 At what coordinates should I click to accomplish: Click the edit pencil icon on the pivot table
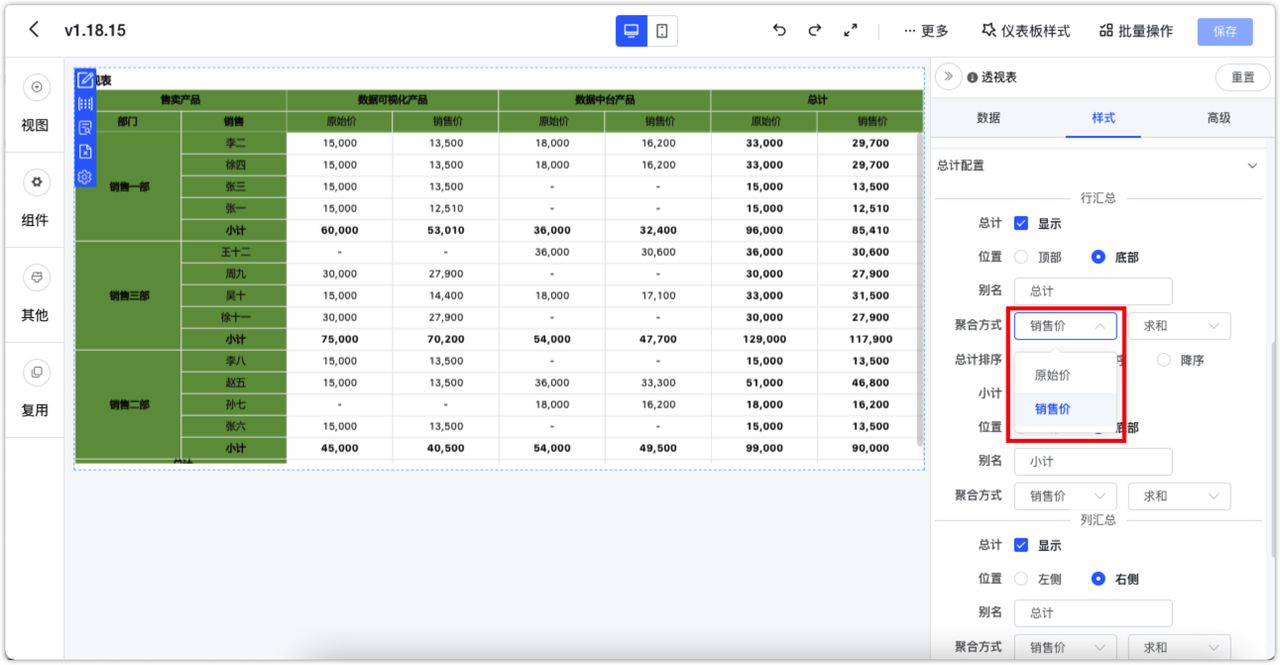(x=85, y=80)
